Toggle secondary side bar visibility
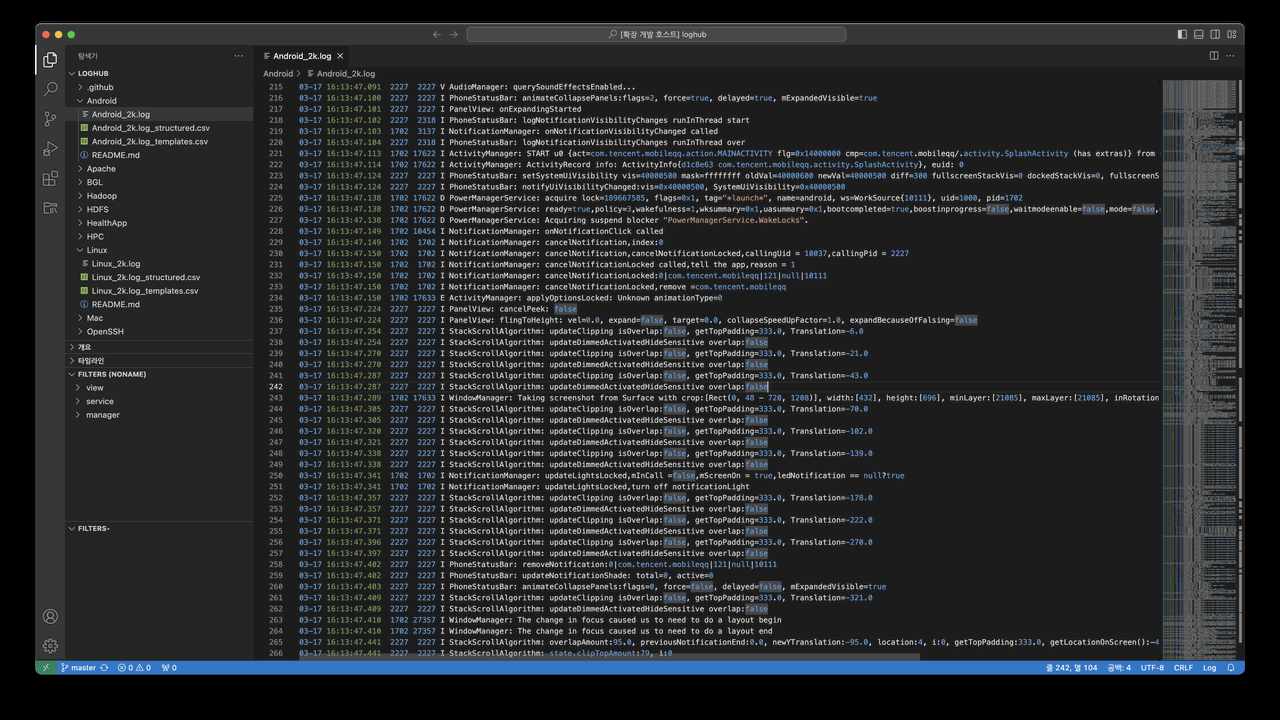The image size is (1280, 720). [1216, 34]
